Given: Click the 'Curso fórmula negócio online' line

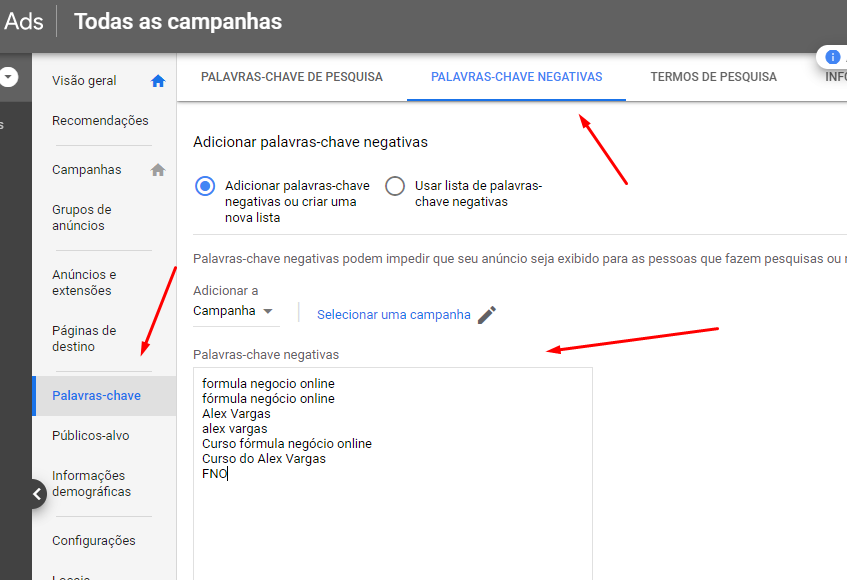Looking at the screenshot, I should 287,443.
